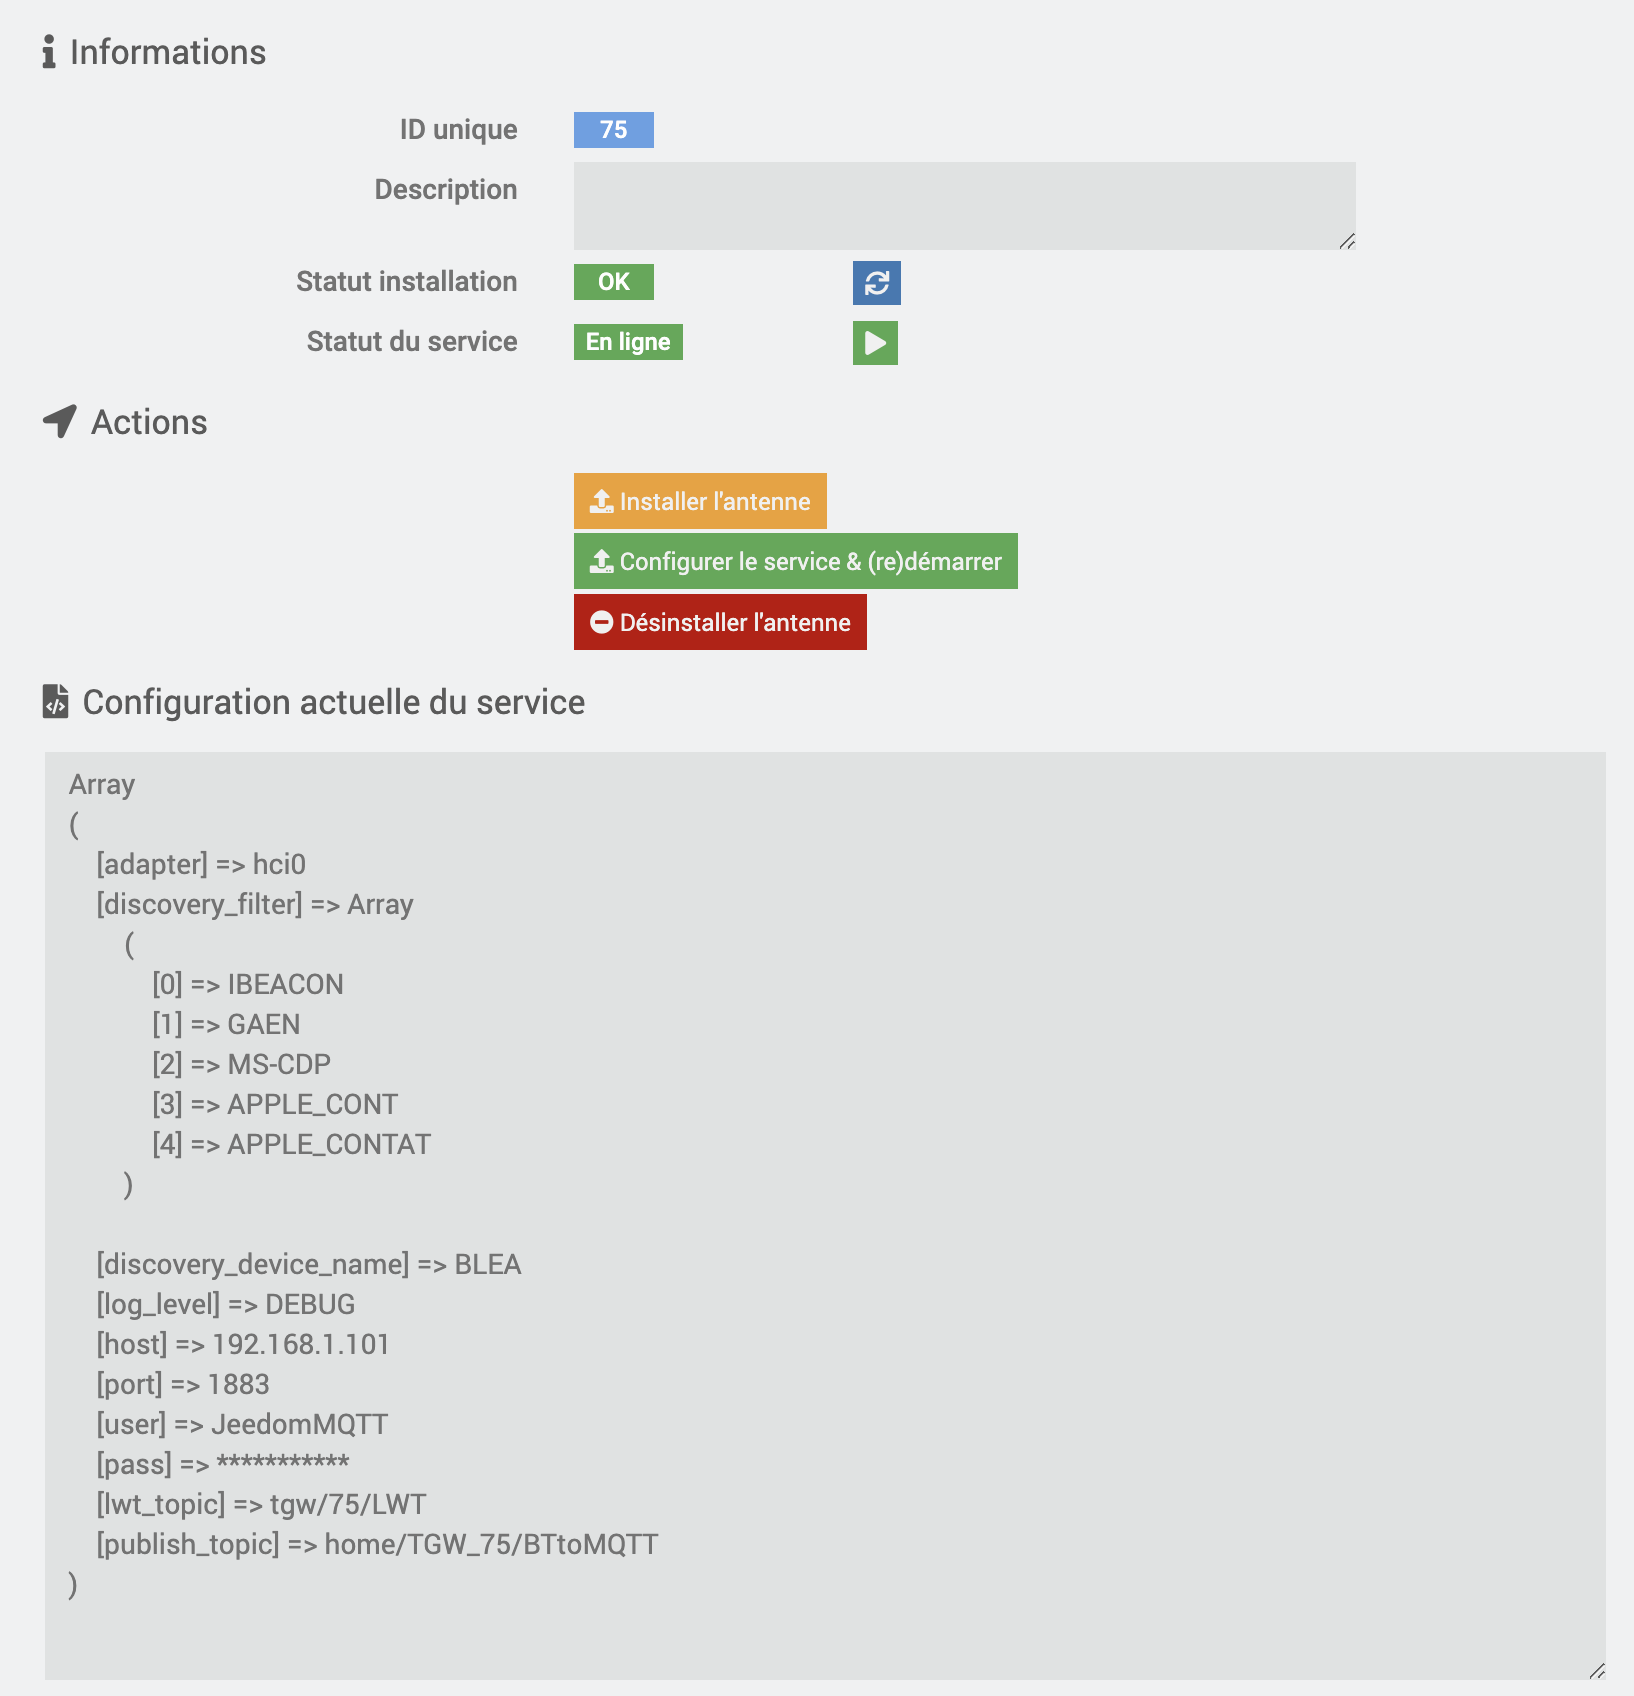Click the upload icon on Installer l'antenne
The width and height of the screenshot is (1634, 1696).
[x=601, y=501]
